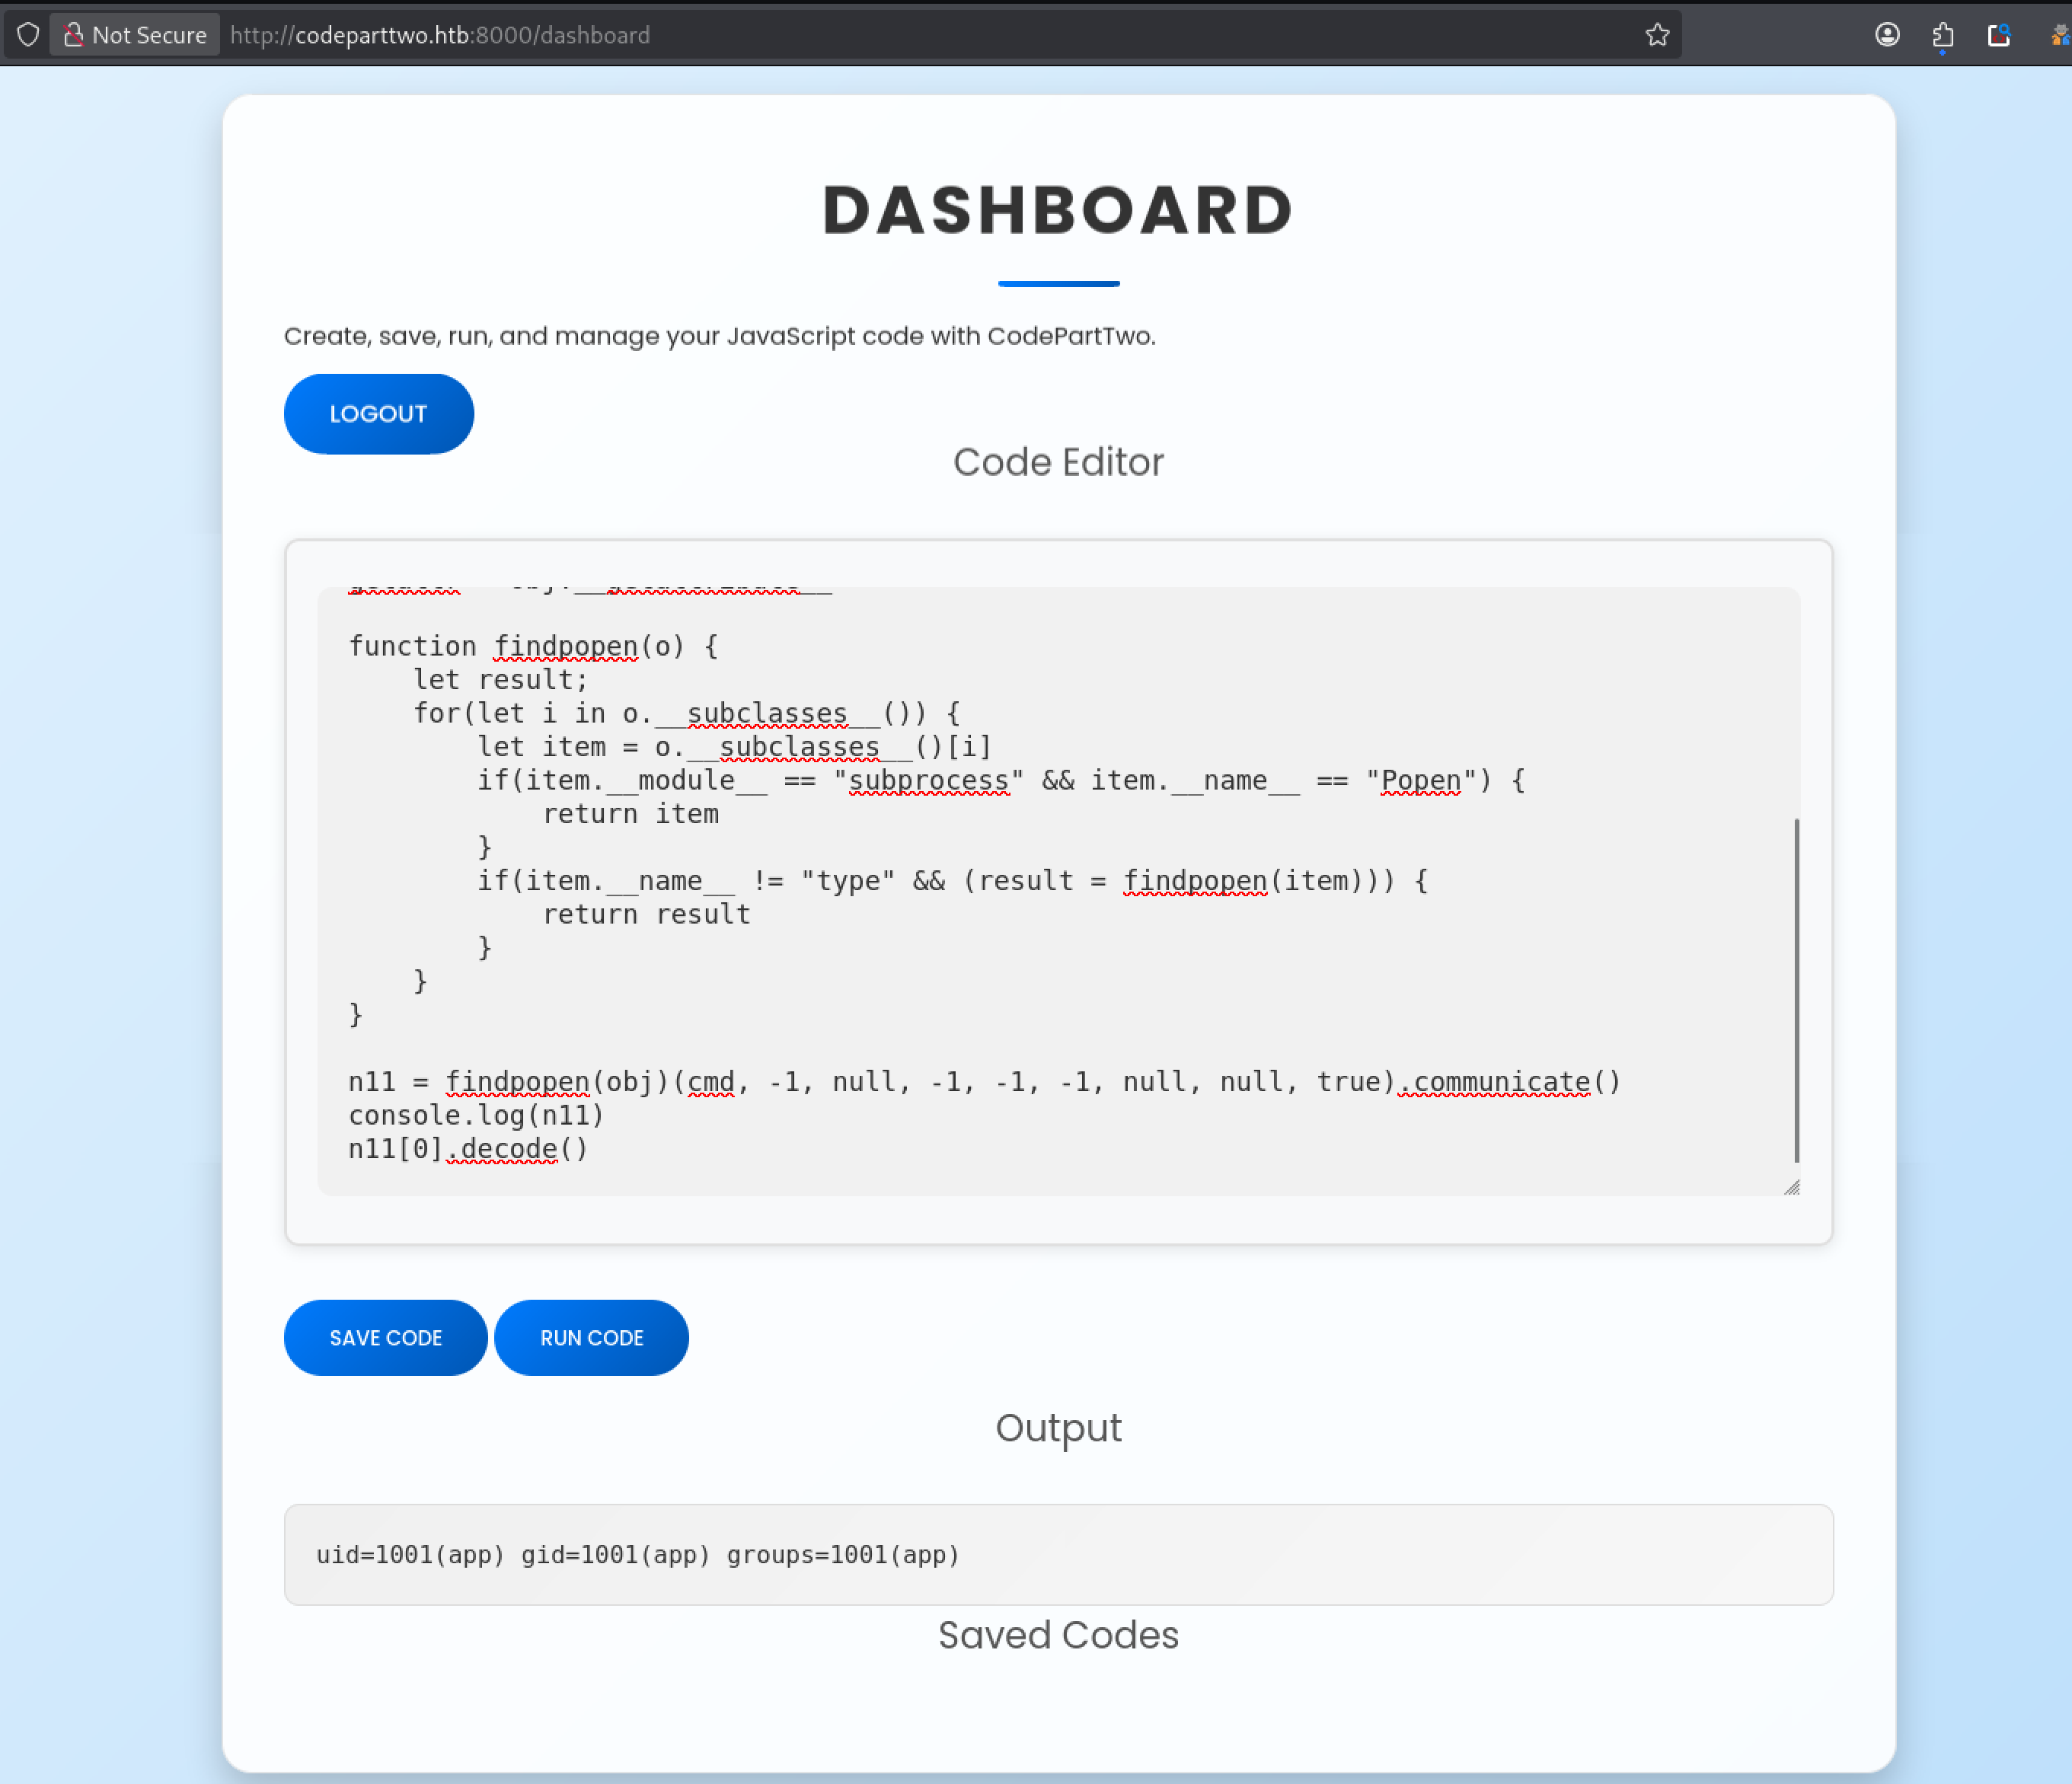Open the Not Secure padlock site info
This screenshot has width=2072, height=1784.
(x=74, y=33)
